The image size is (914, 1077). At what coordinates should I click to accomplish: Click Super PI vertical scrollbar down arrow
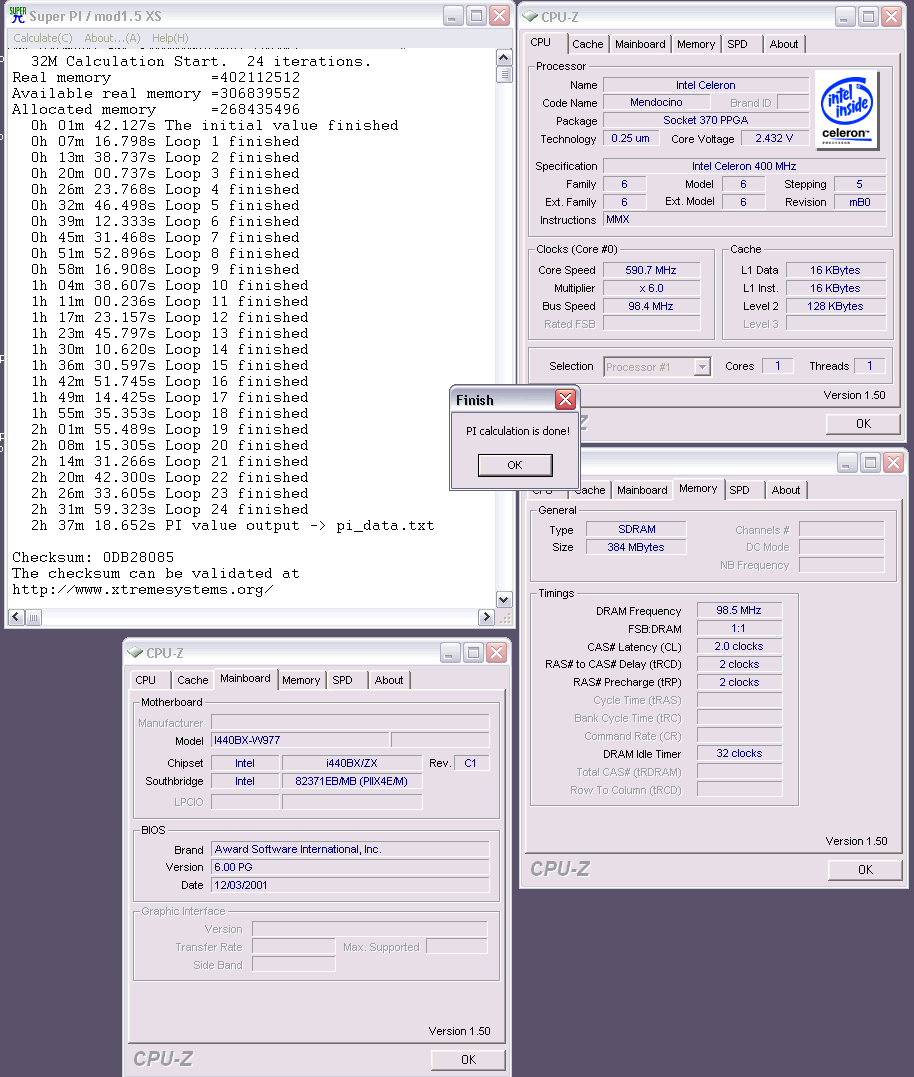coord(504,600)
